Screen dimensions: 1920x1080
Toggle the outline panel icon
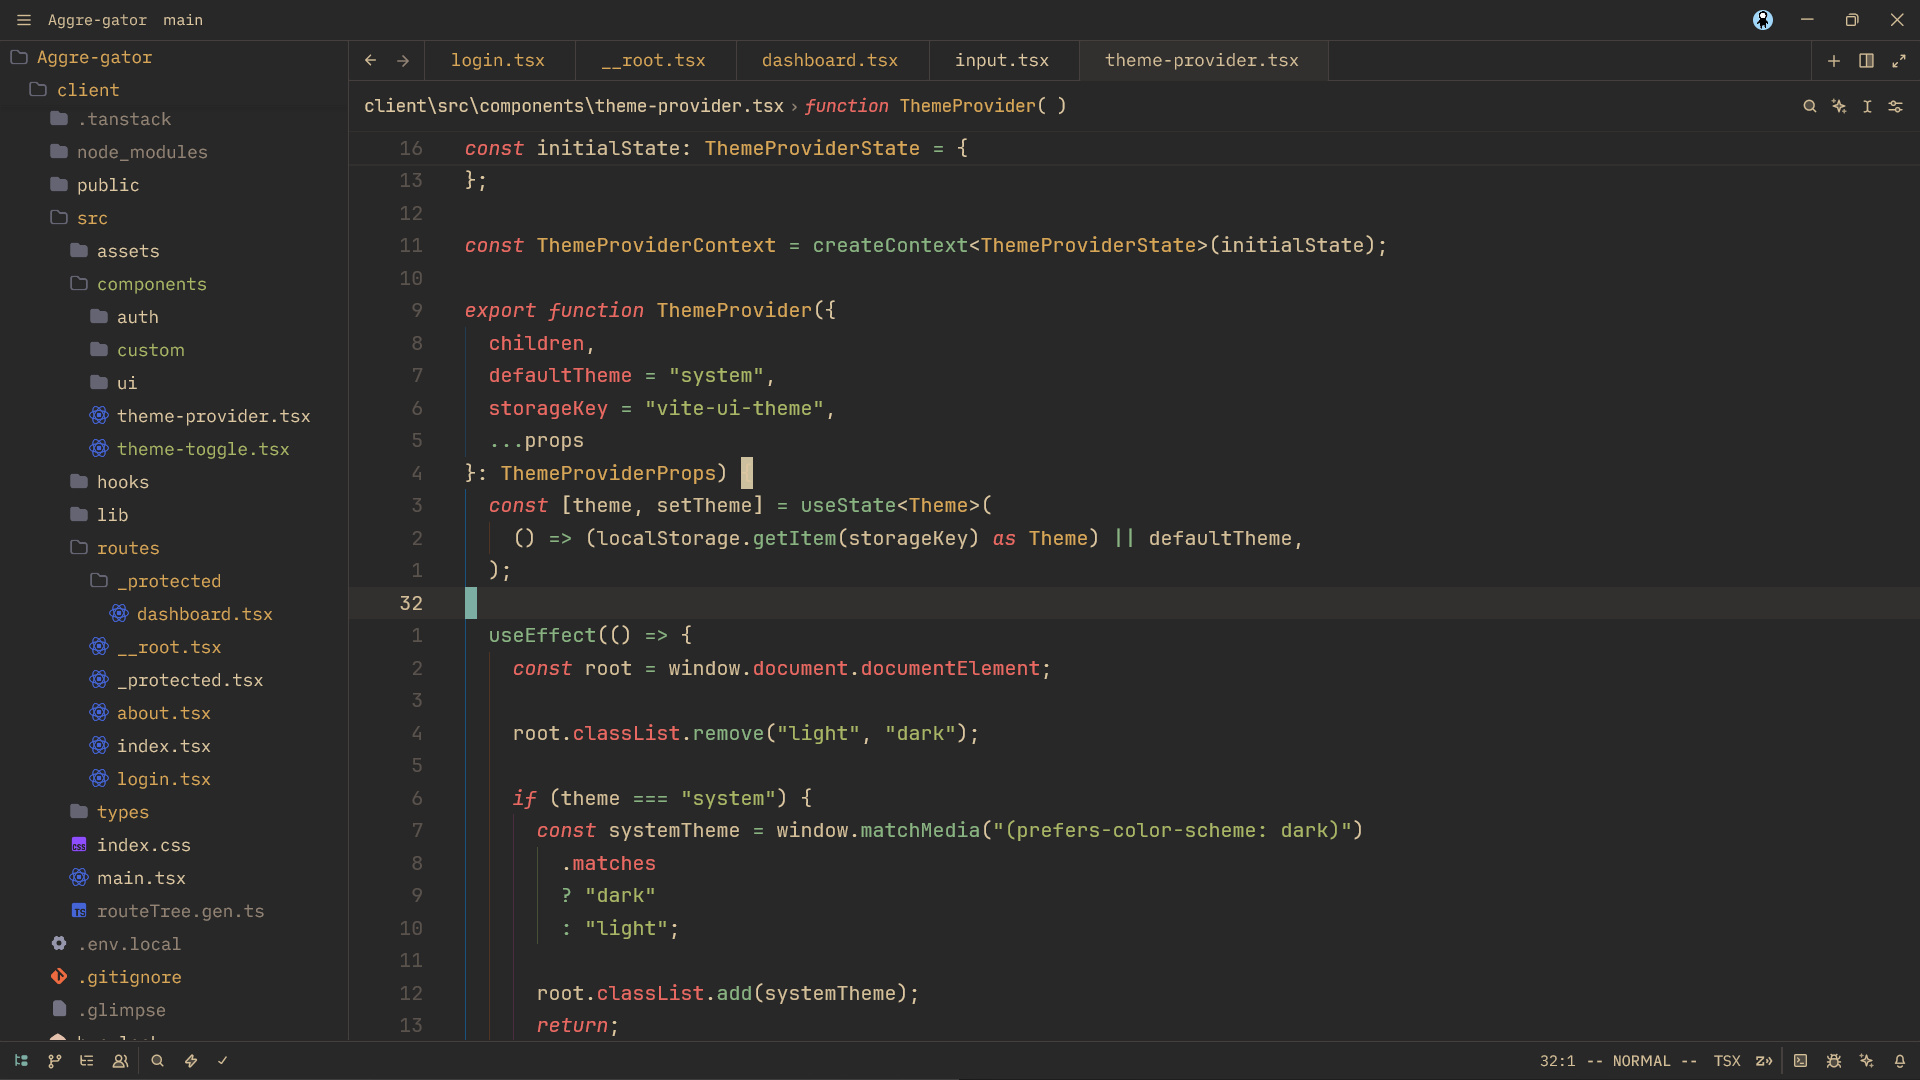(87, 1061)
